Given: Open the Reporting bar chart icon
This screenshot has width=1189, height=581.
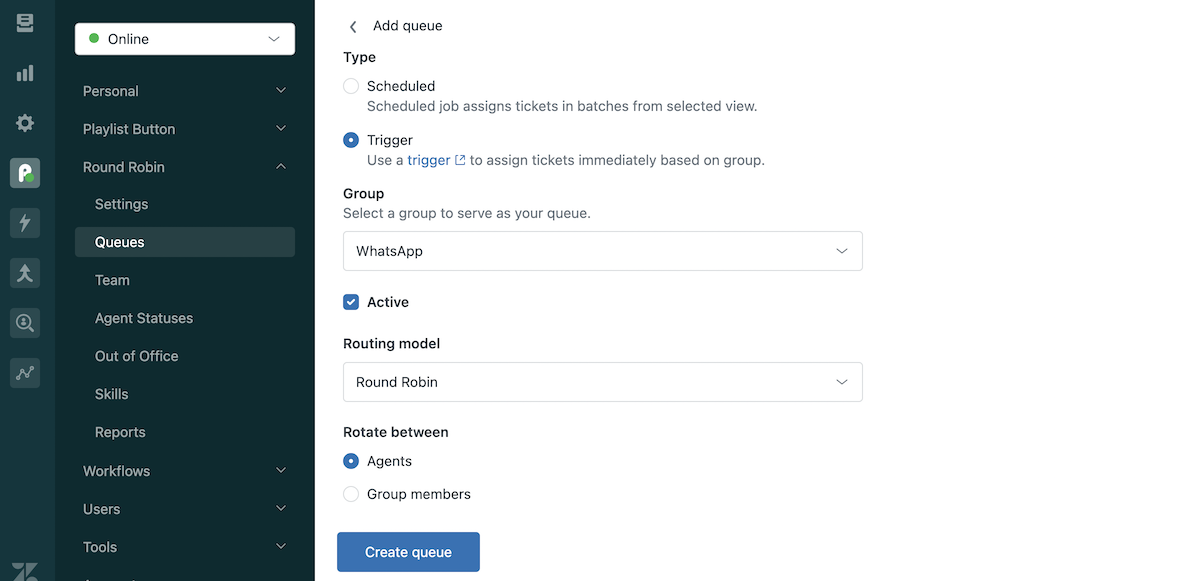Looking at the screenshot, I should click(x=24, y=73).
